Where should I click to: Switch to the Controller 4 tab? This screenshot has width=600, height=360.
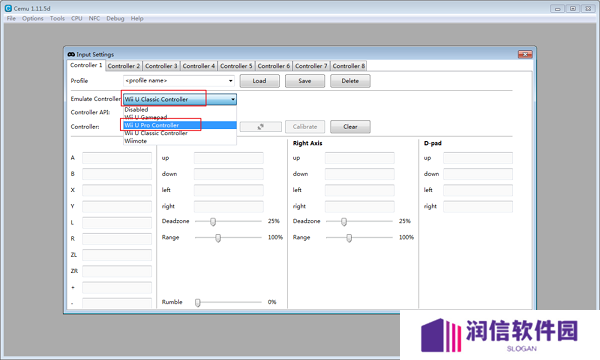[x=199, y=66]
